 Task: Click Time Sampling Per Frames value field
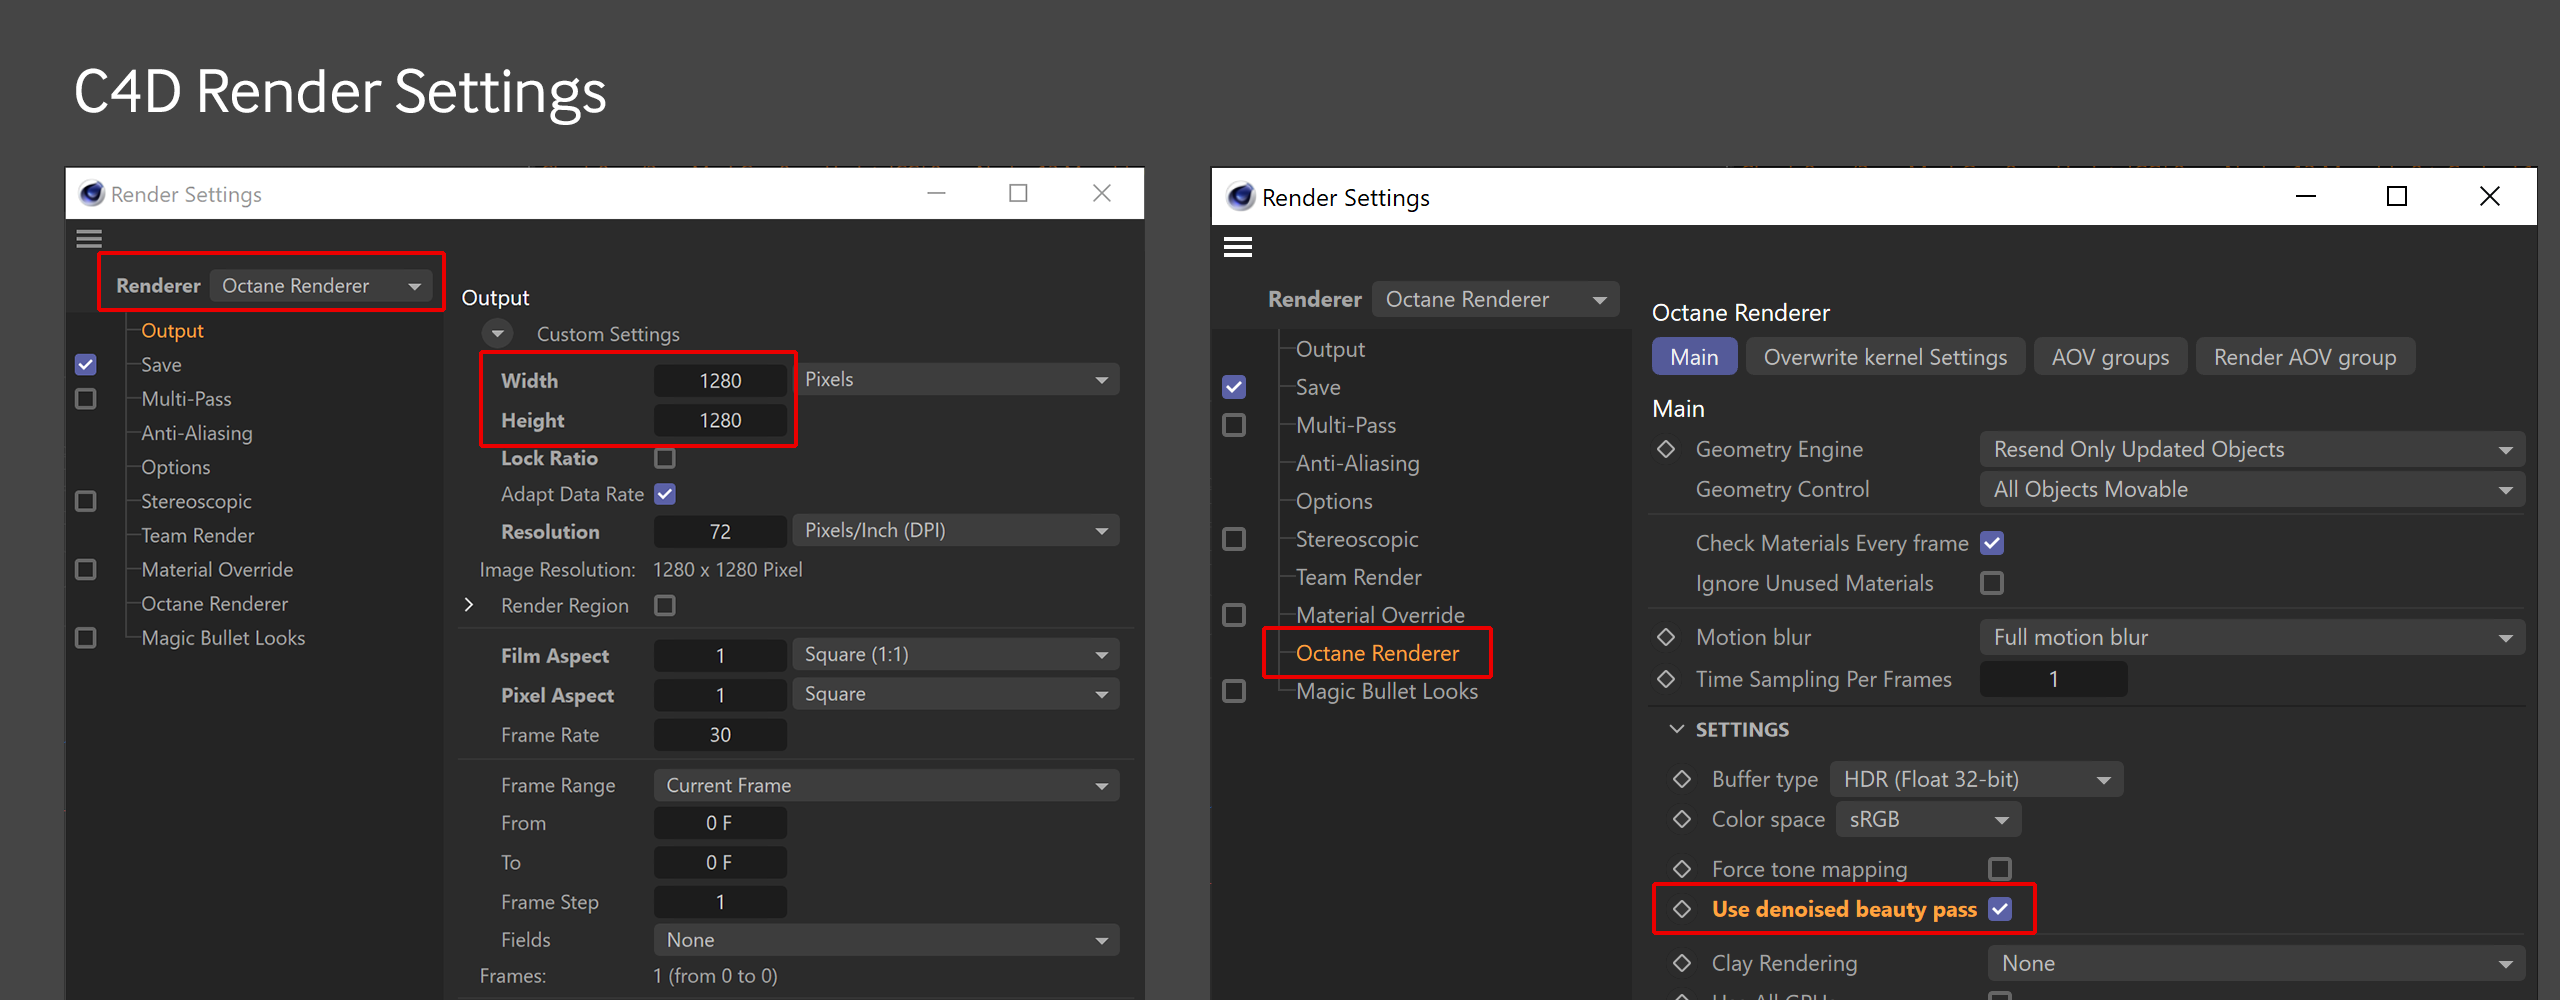pos(2053,679)
